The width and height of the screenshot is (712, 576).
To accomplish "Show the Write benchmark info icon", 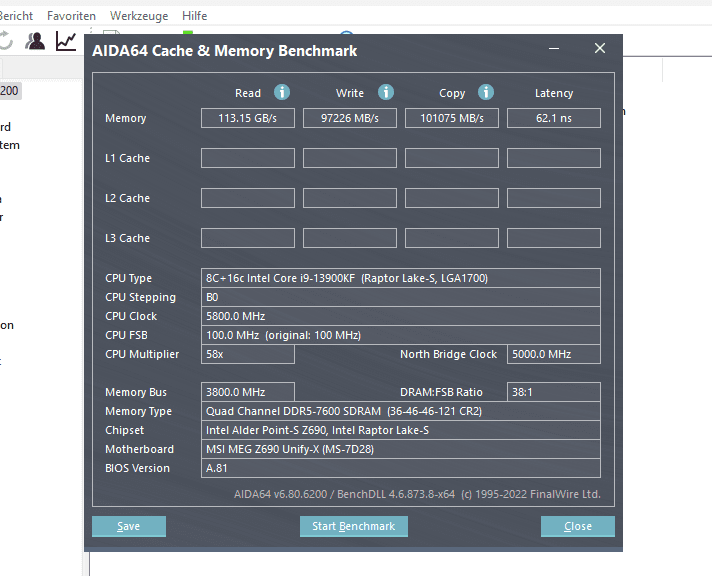I will point(386,92).
